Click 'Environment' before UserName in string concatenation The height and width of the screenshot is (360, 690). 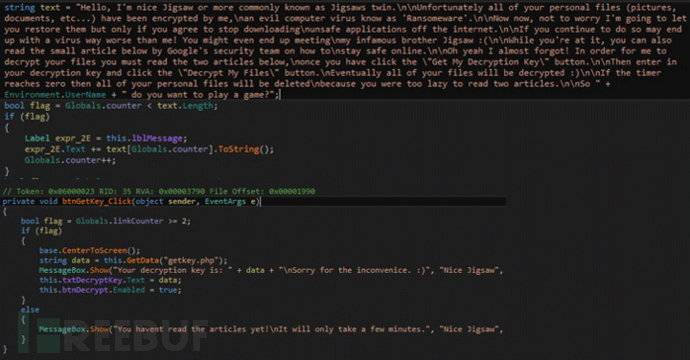click(33, 95)
